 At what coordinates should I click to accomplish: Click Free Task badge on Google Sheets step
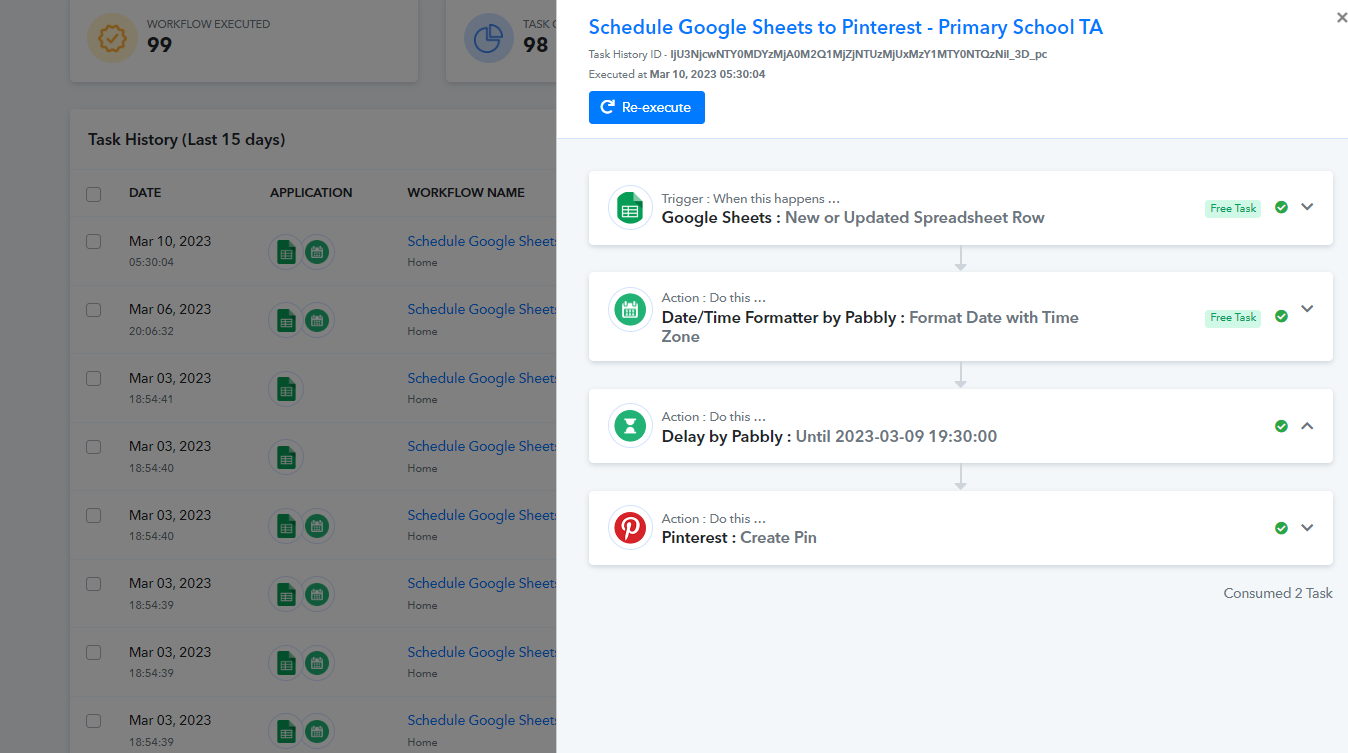[1233, 208]
